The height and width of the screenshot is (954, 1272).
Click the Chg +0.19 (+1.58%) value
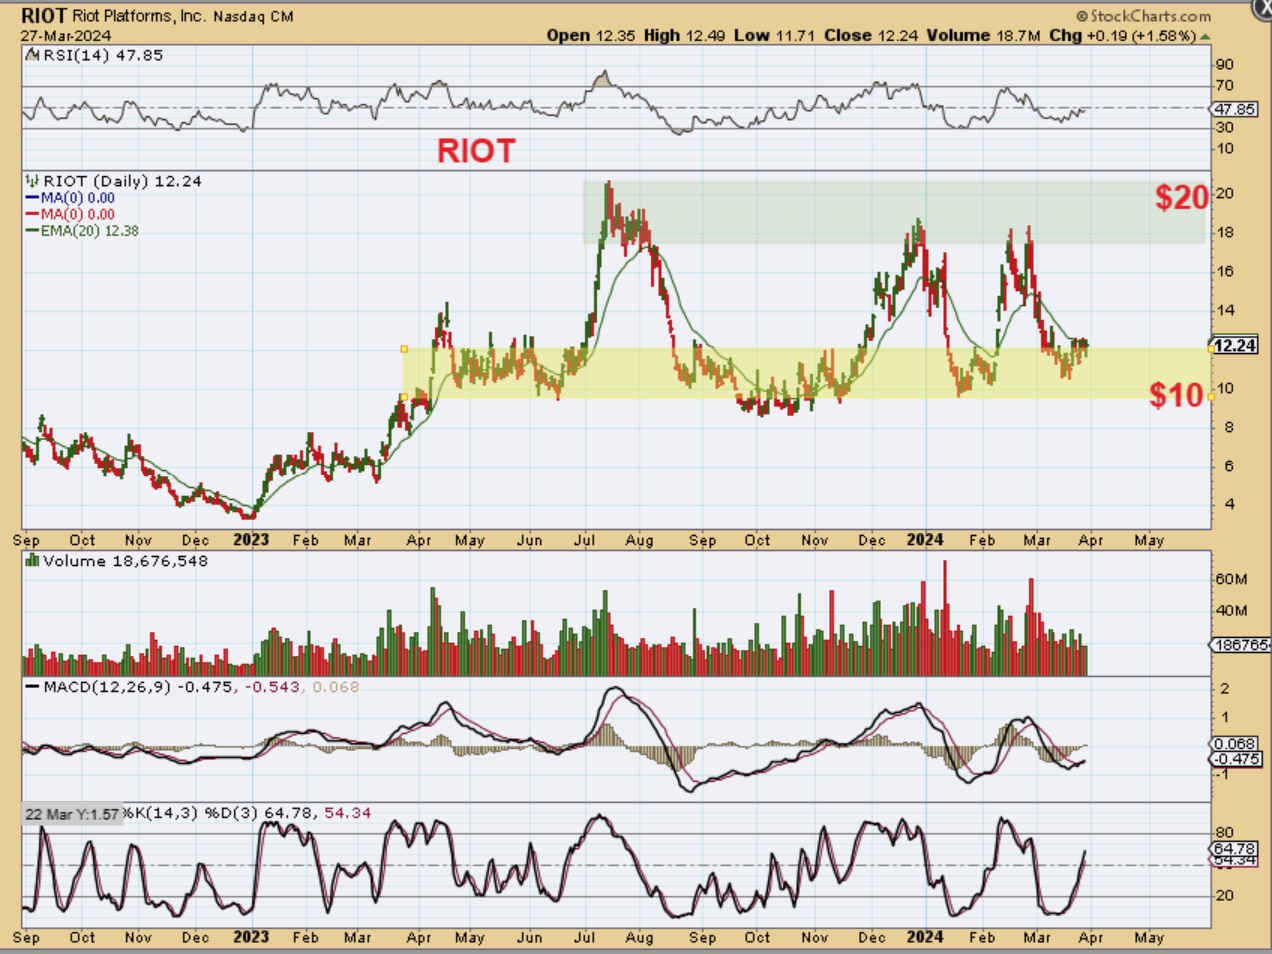tap(1122, 36)
